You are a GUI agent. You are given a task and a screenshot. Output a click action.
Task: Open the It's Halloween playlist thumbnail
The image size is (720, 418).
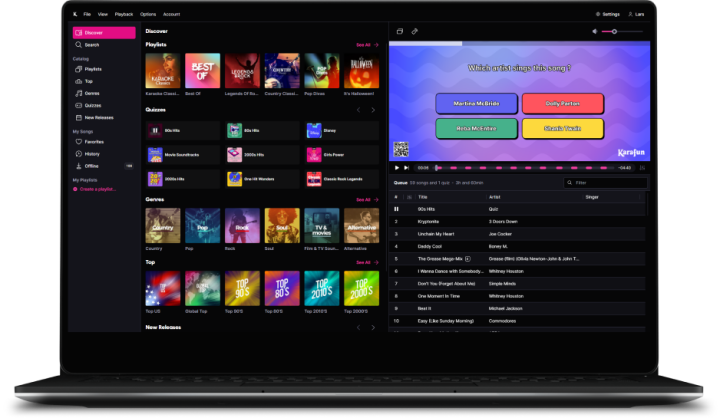[361, 70]
